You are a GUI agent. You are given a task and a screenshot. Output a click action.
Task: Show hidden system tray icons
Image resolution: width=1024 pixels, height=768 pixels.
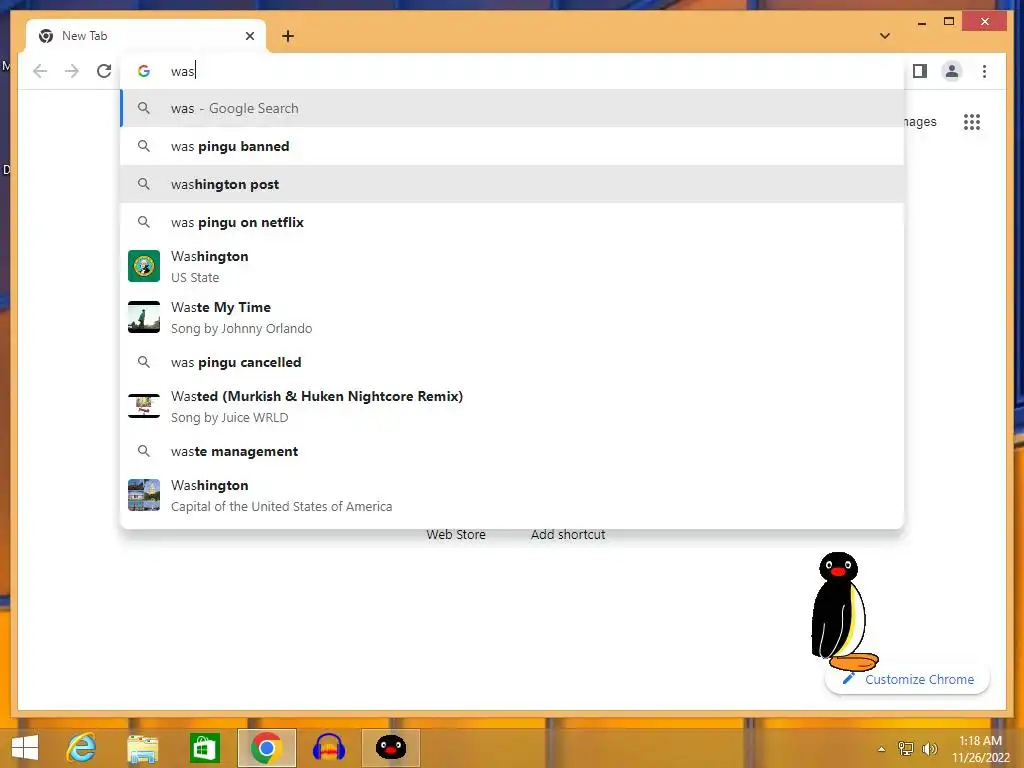881,749
